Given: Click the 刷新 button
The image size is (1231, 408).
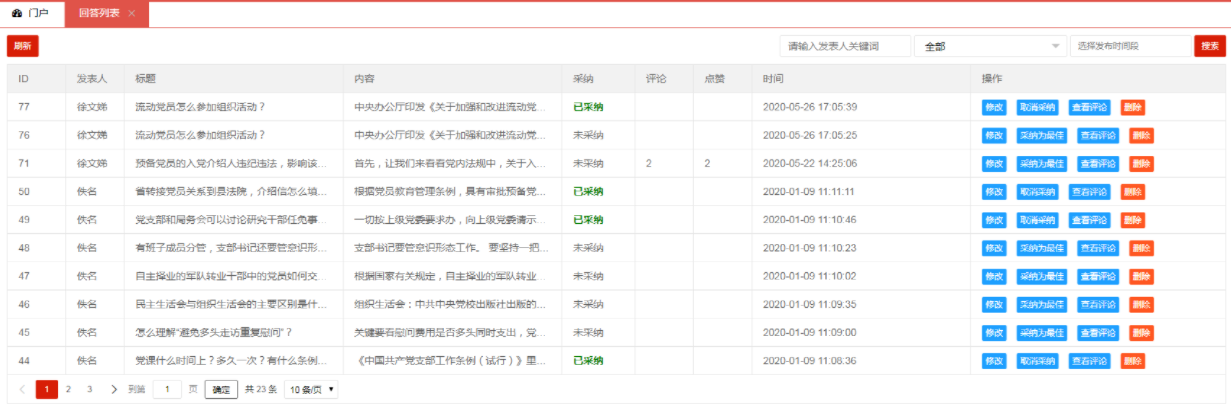Looking at the screenshot, I should click(22, 46).
